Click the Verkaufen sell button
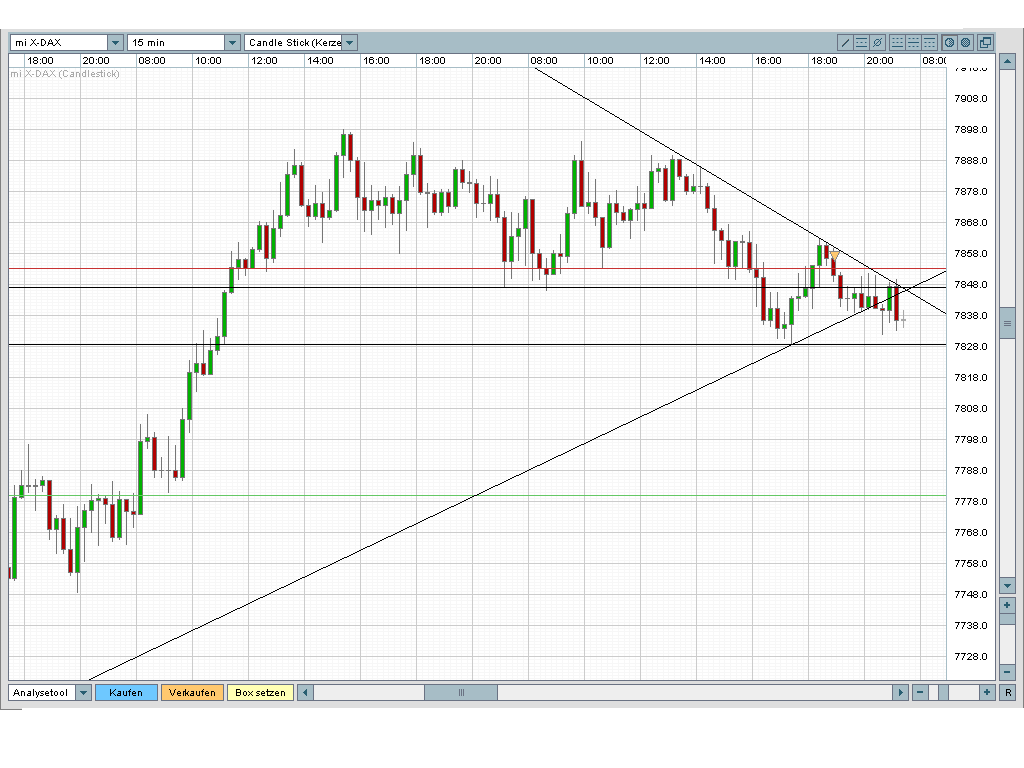 point(192,692)
